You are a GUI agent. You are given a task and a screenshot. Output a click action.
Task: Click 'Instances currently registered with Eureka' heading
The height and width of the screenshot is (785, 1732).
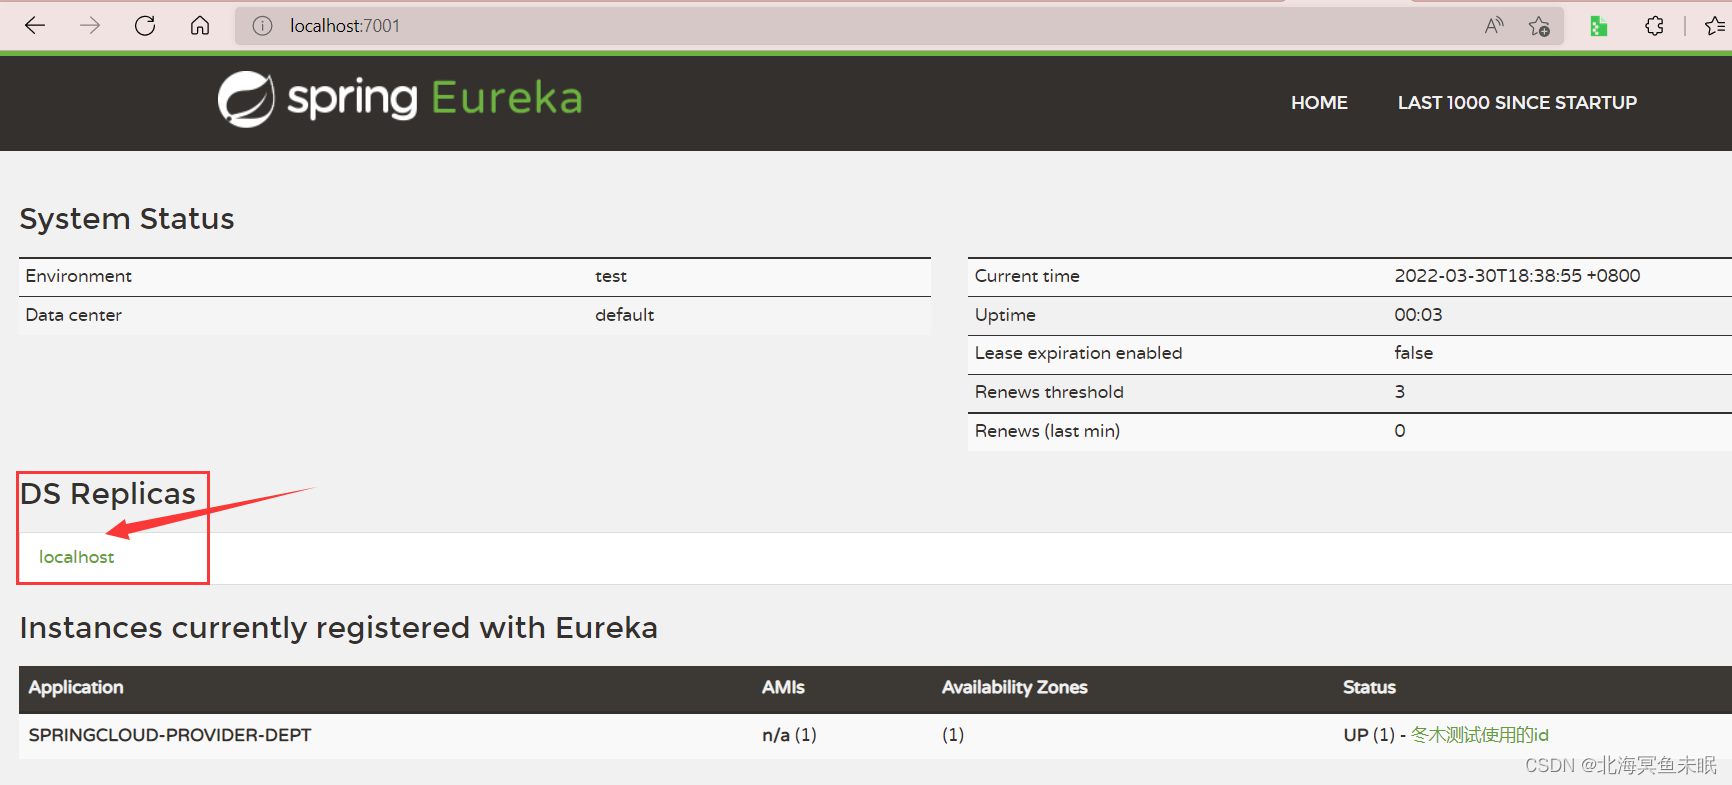point(339,628)
